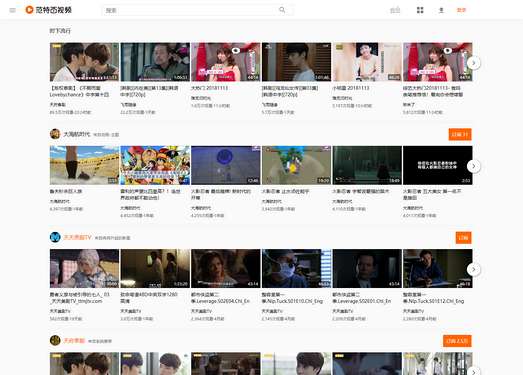Screen dimensions: 523x375
Task: Subscribe to the first channel section
Action: [x=460, y=134]
